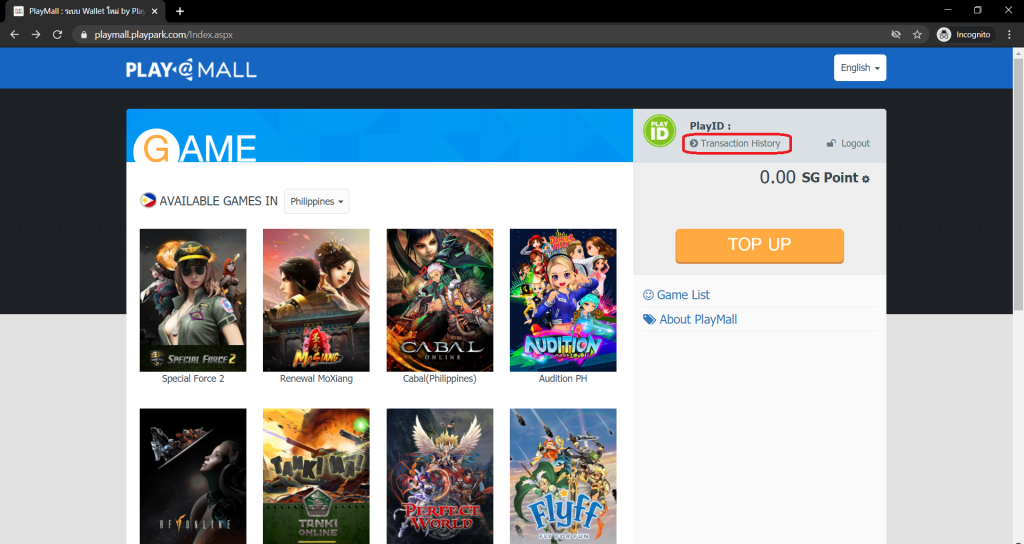Click the green PlayID badge icon

coord(659,130)
